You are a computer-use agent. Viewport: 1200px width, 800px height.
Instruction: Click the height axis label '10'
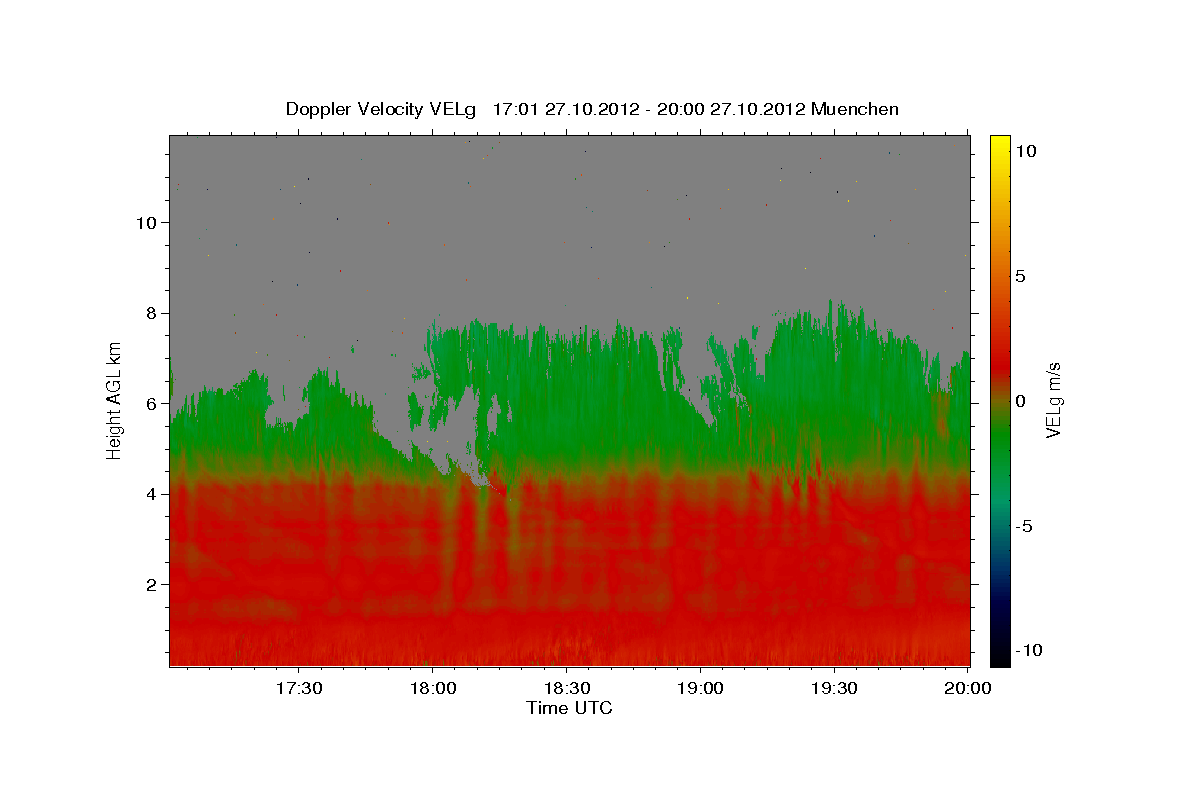point(145,222)
